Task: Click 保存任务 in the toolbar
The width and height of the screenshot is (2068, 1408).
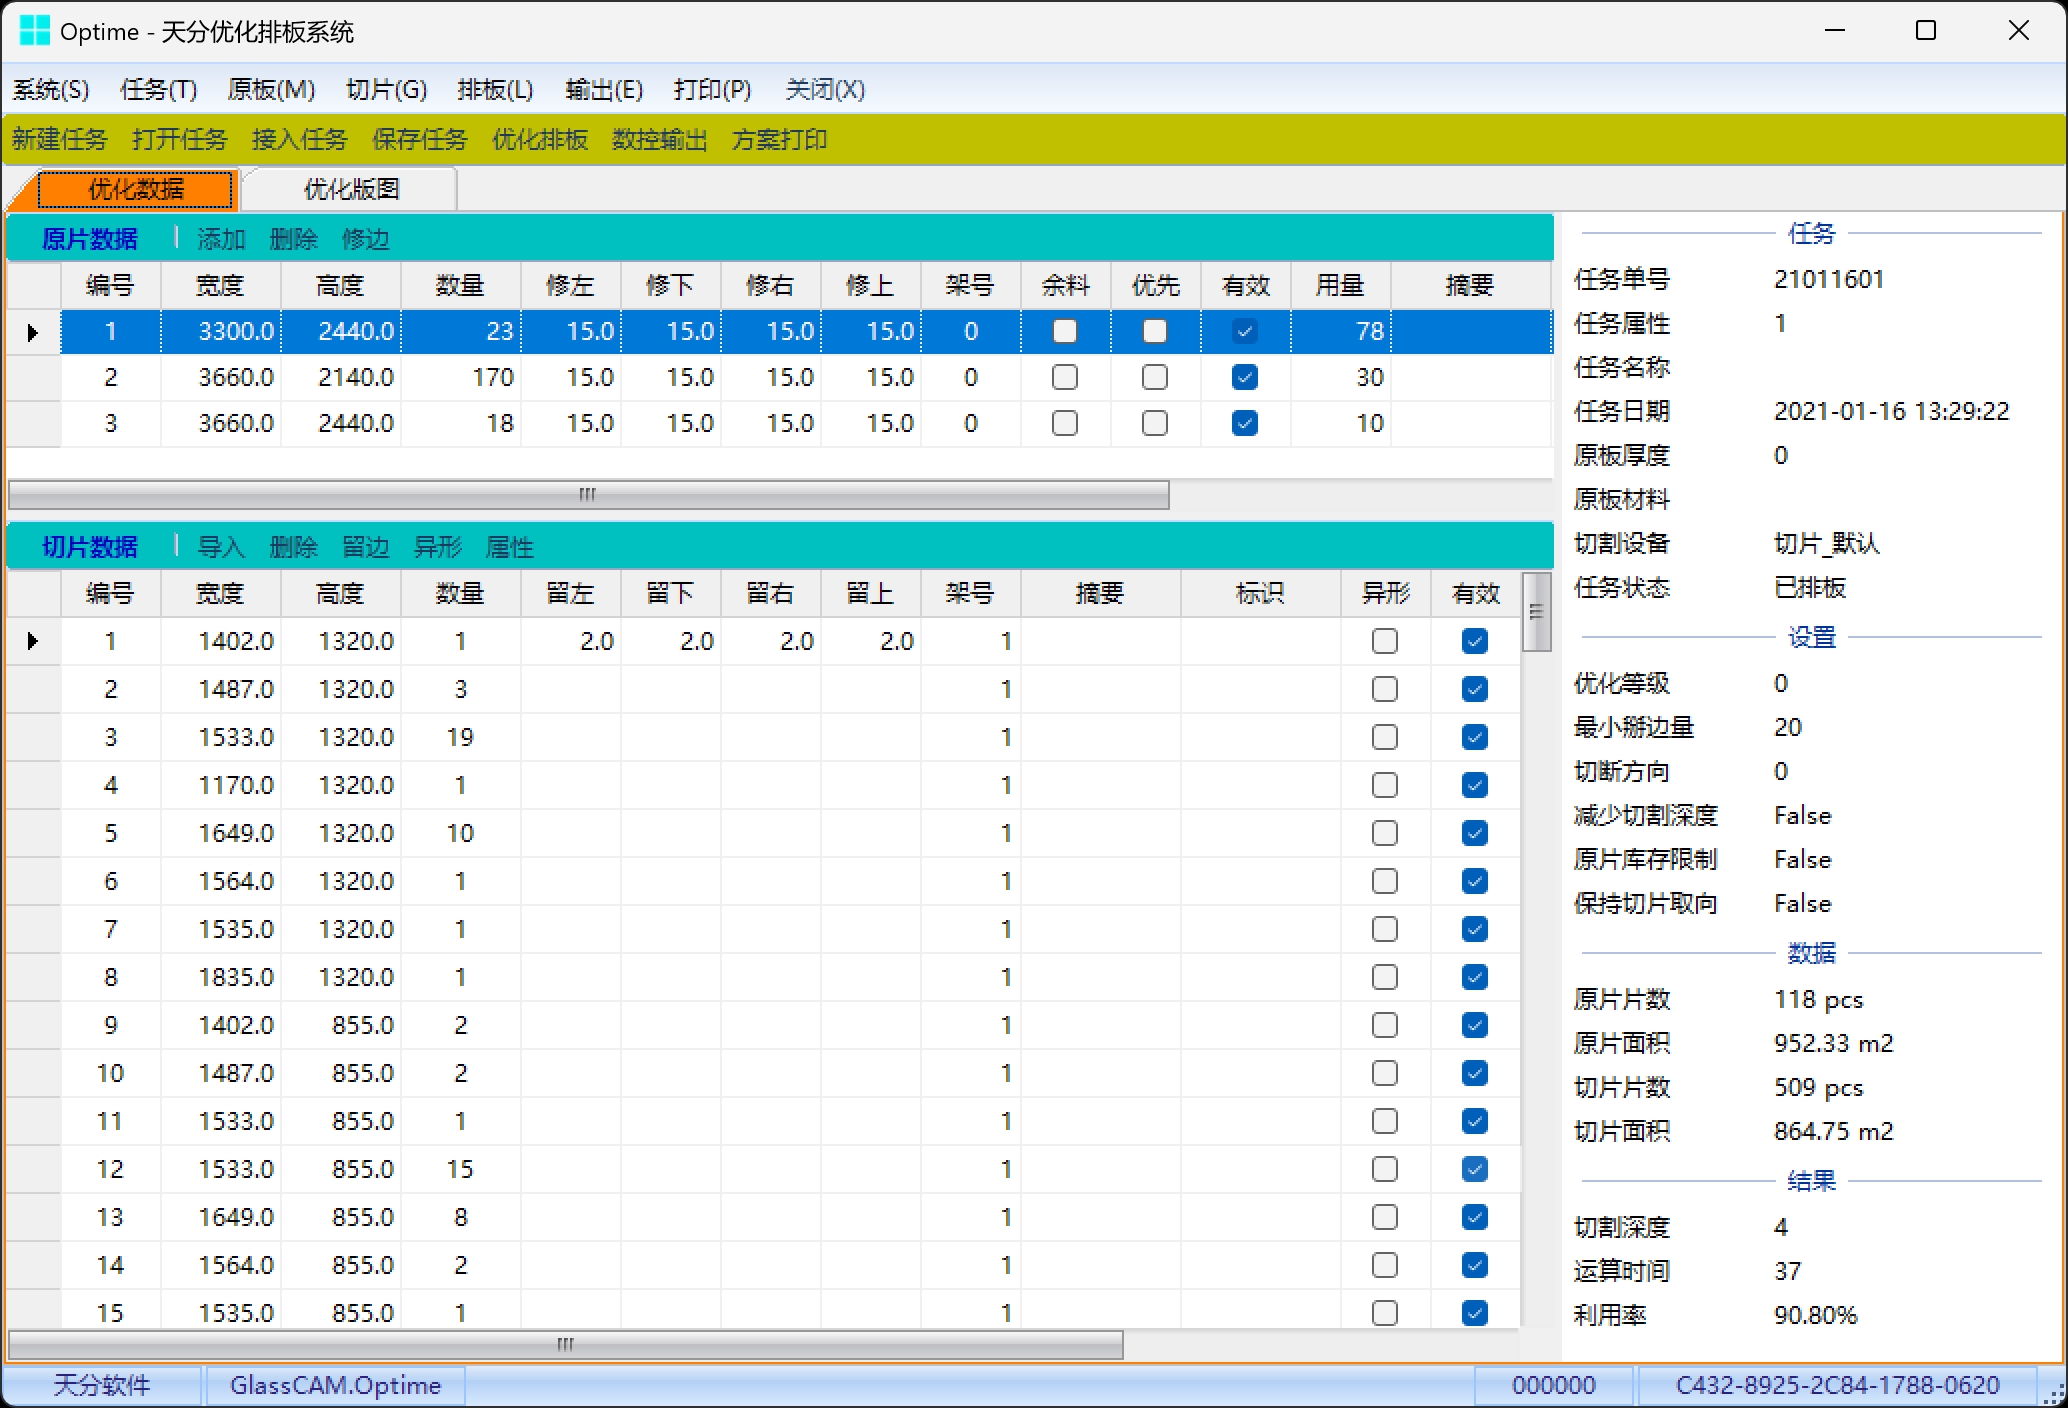Action: [419, 139]
